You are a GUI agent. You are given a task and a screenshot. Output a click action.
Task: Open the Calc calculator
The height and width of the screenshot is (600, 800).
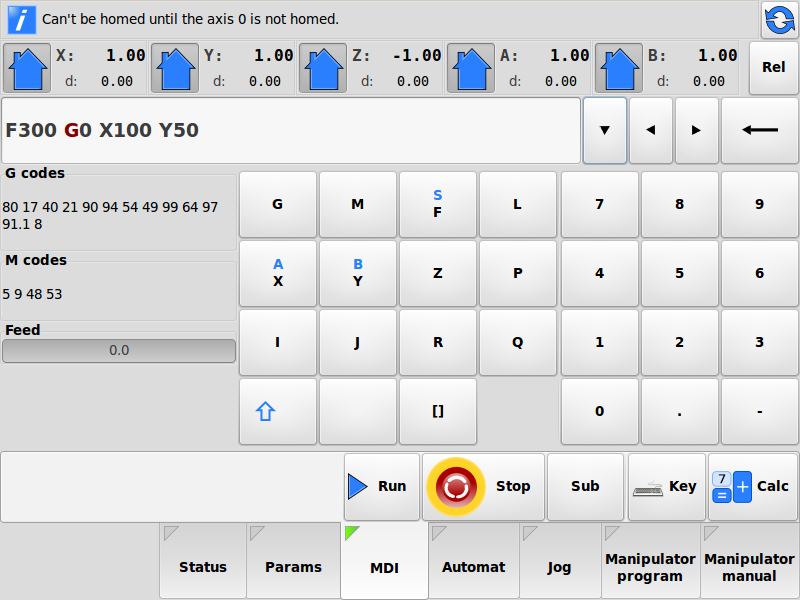[753, 486]
